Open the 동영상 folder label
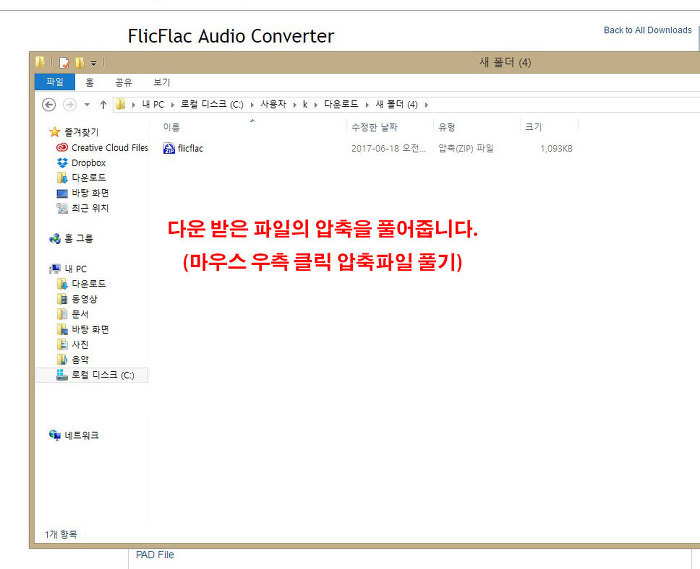The height and width of the screenshot is (569, 700). coord(84,299)
